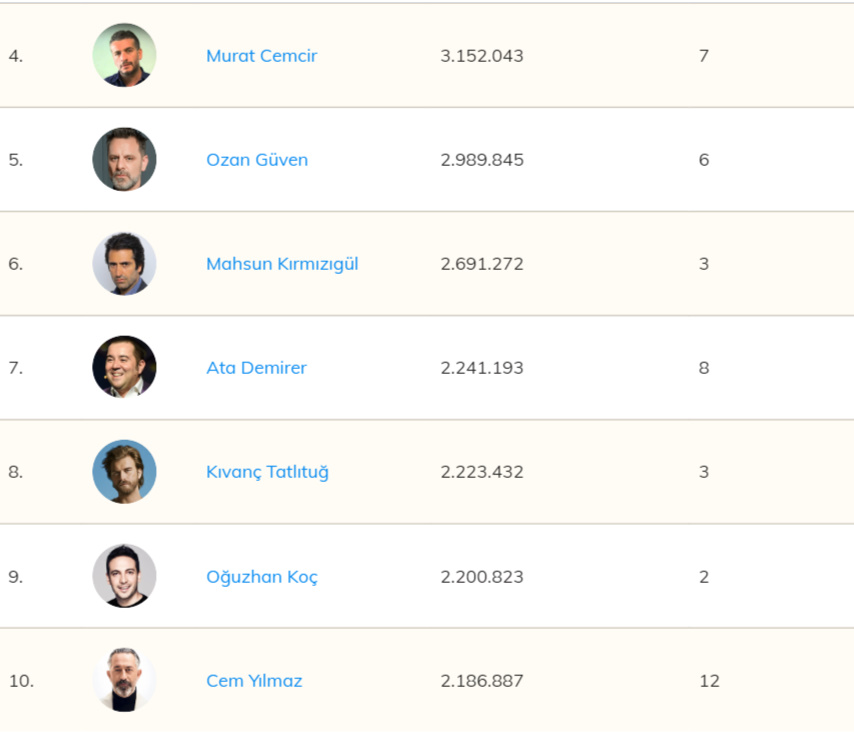The width and height of the screenshot is (854, 732).
Task: Go to Kıvanç Tatlıtuğ's page link
Action: pos(267,472)
